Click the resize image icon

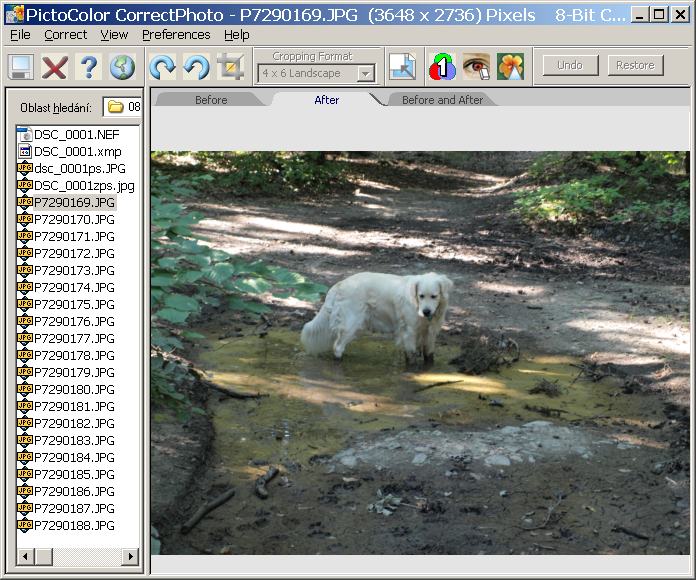[x=402, y=66]
